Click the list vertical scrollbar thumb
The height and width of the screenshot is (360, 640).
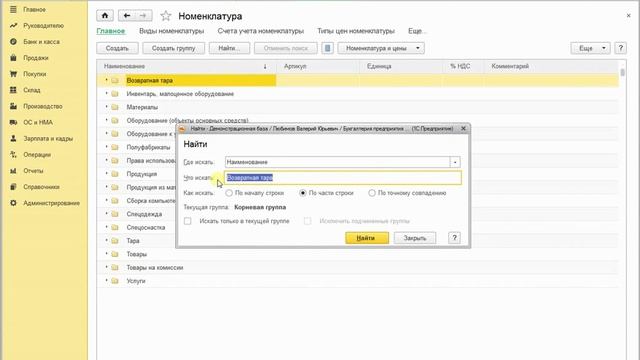622,72
